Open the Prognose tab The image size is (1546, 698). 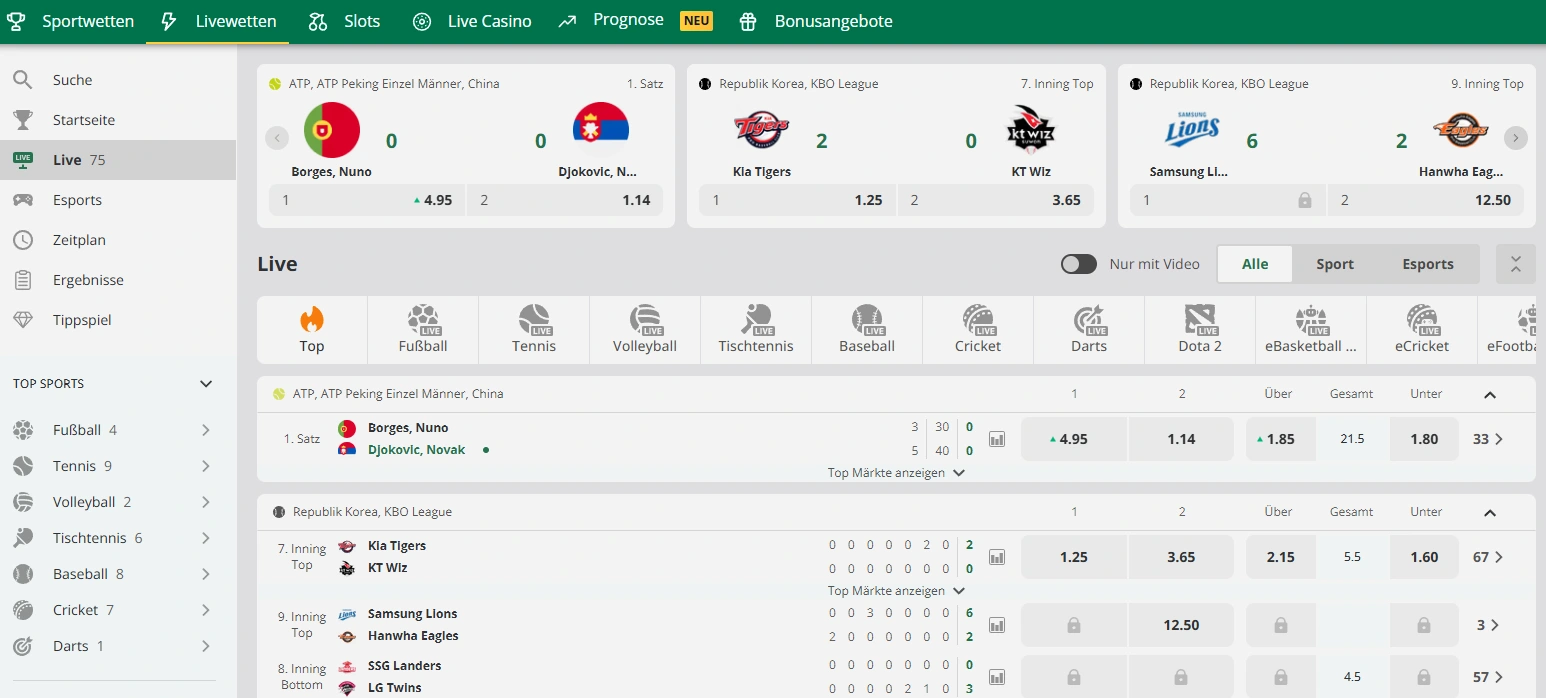pos(635,21)
